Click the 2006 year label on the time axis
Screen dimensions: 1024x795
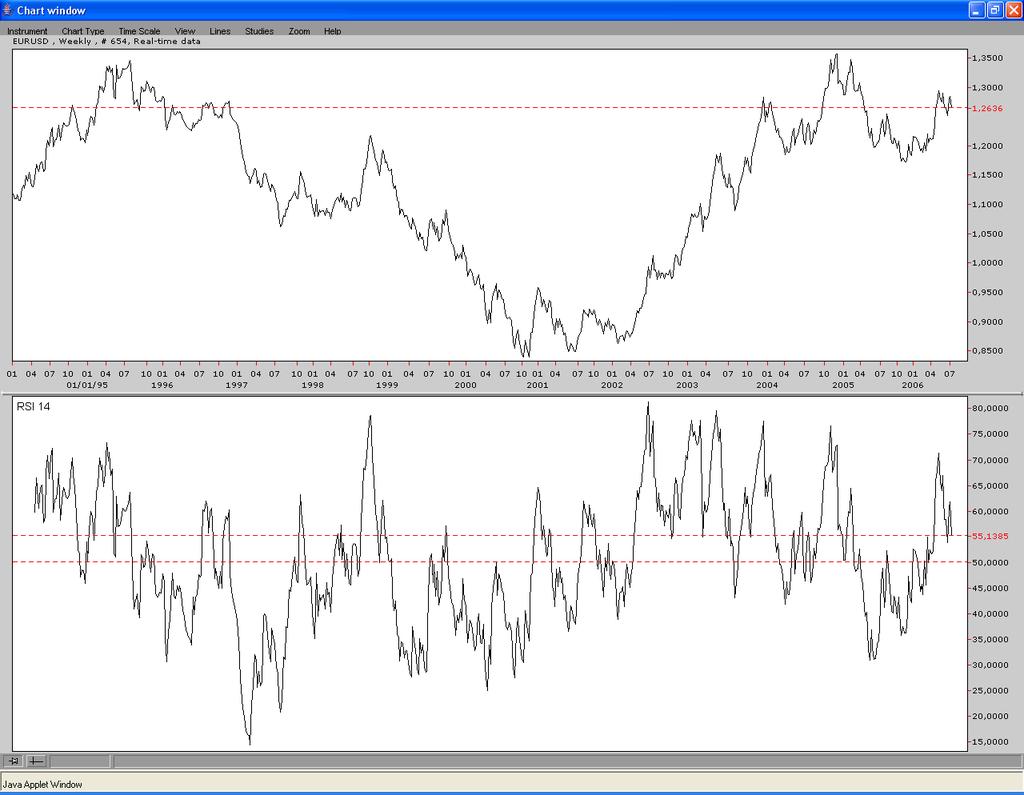click(912, 385)
